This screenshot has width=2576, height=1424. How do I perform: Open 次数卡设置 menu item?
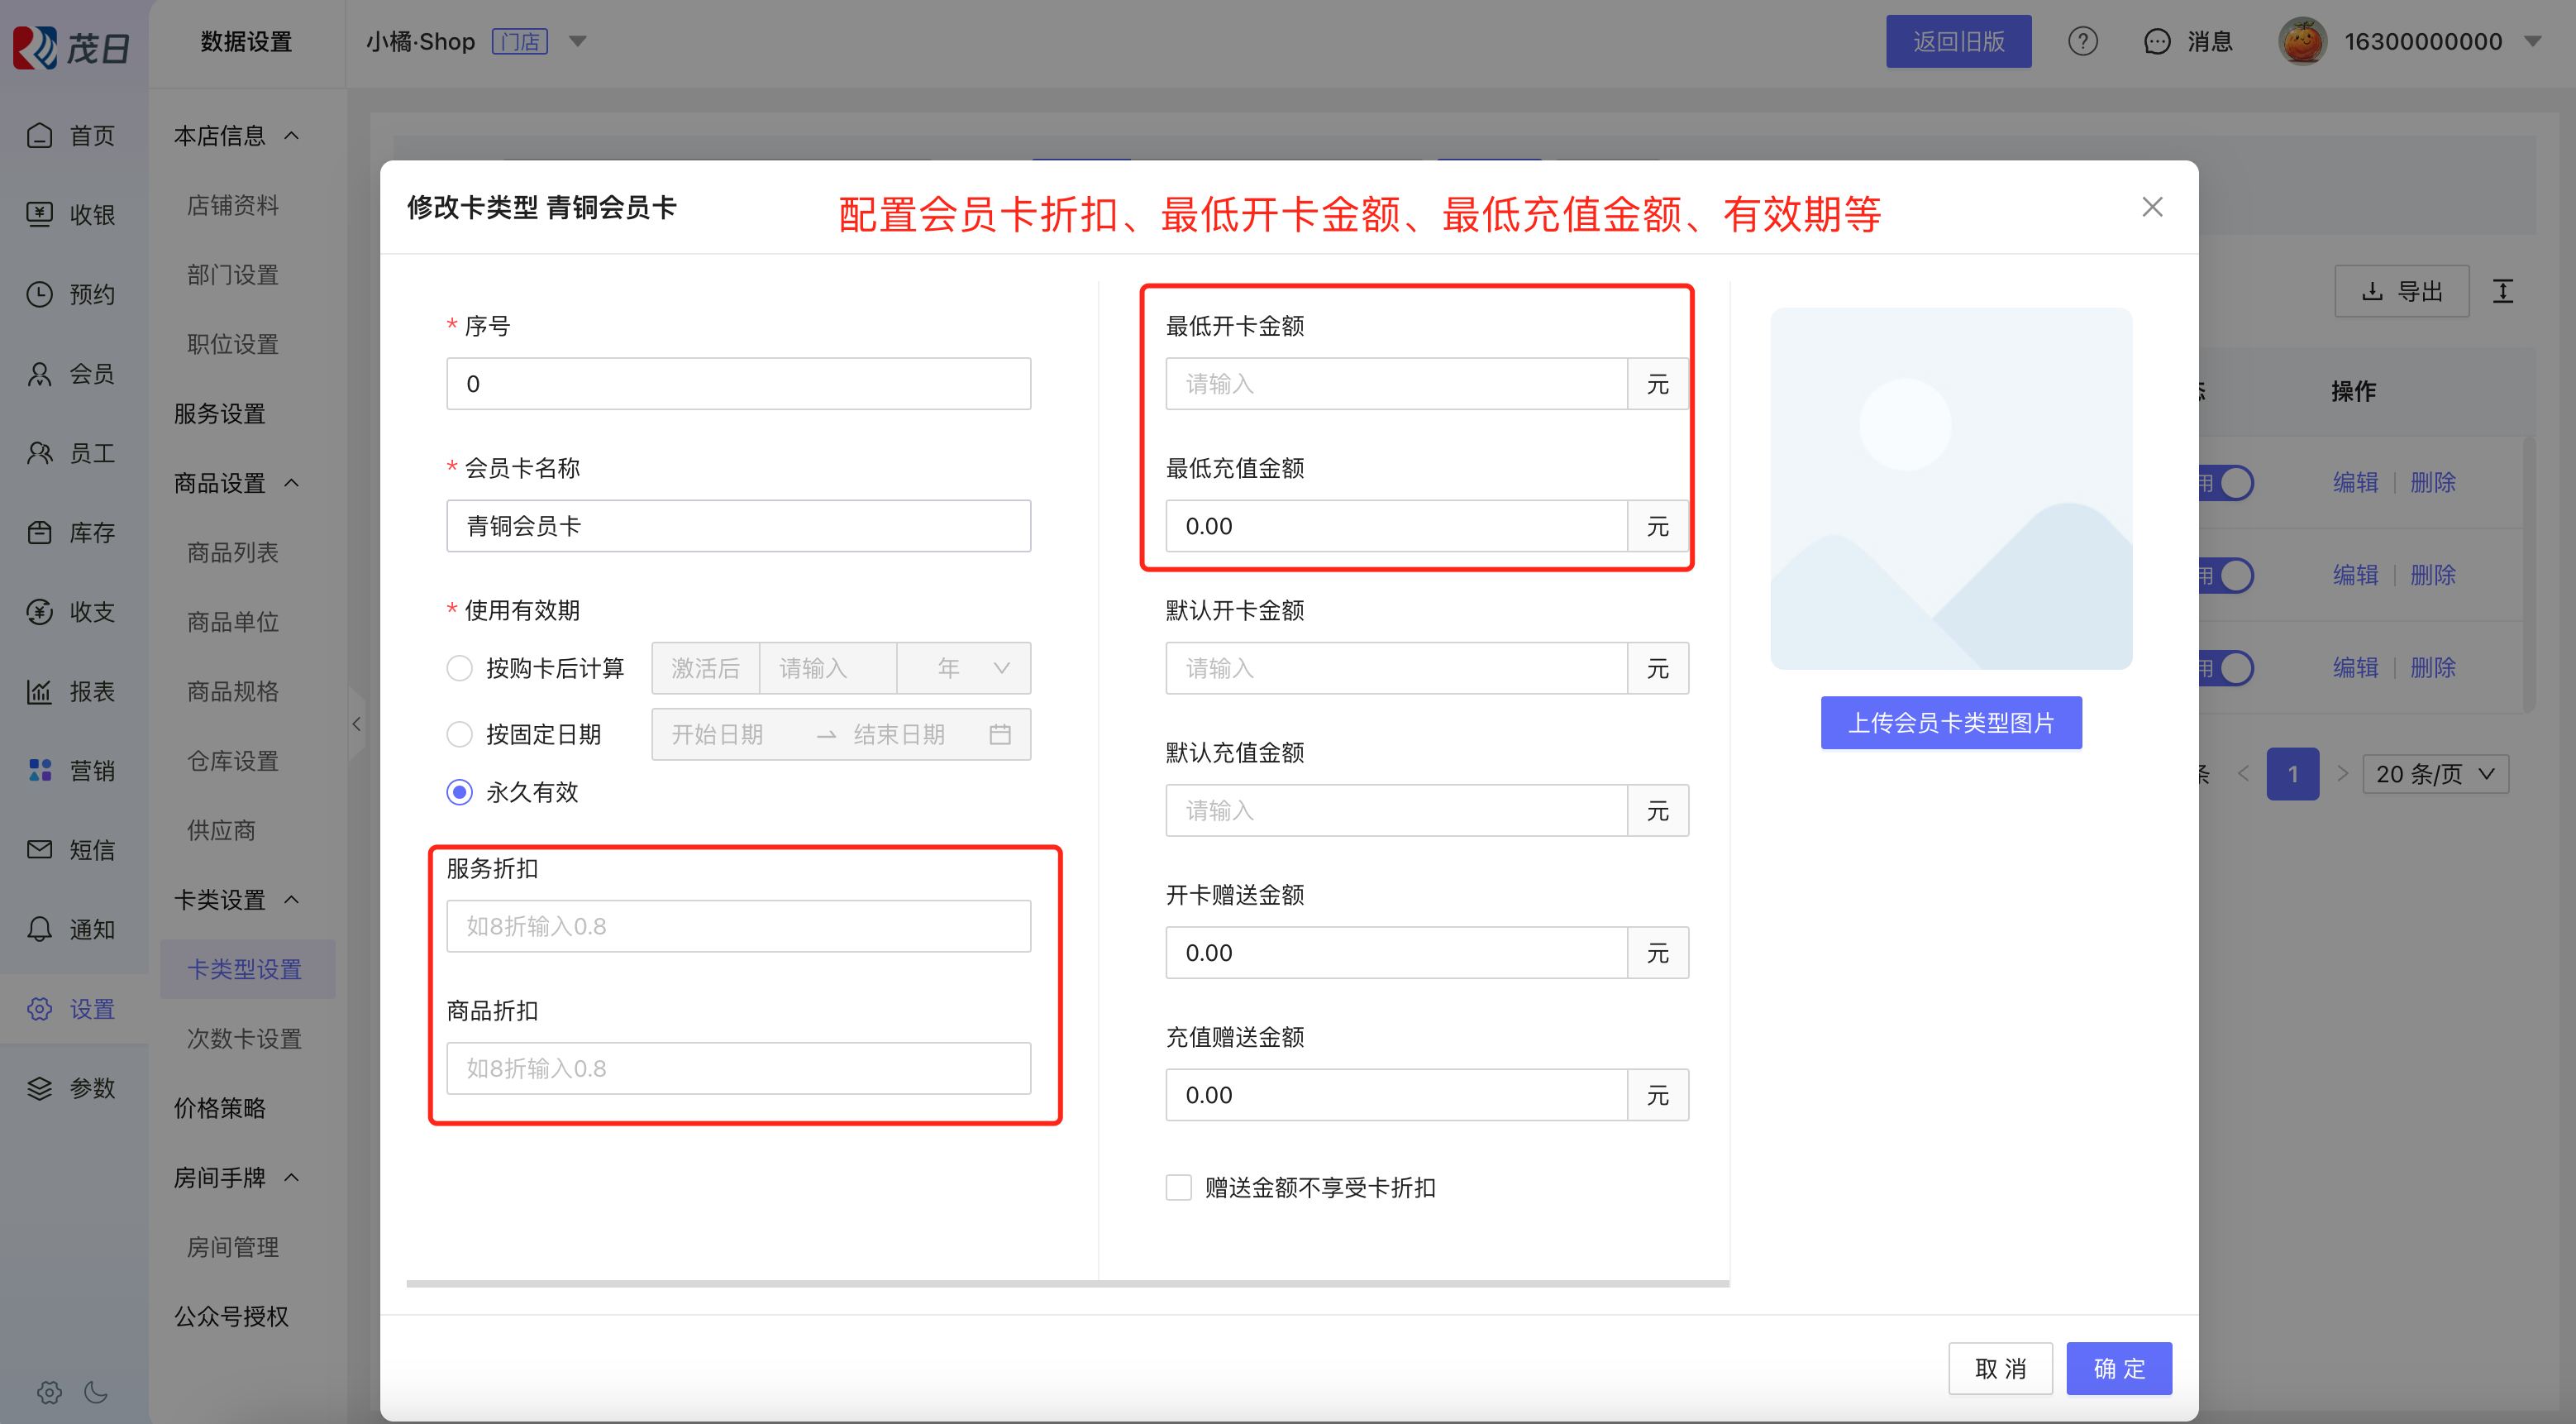tap(244, 1038)
